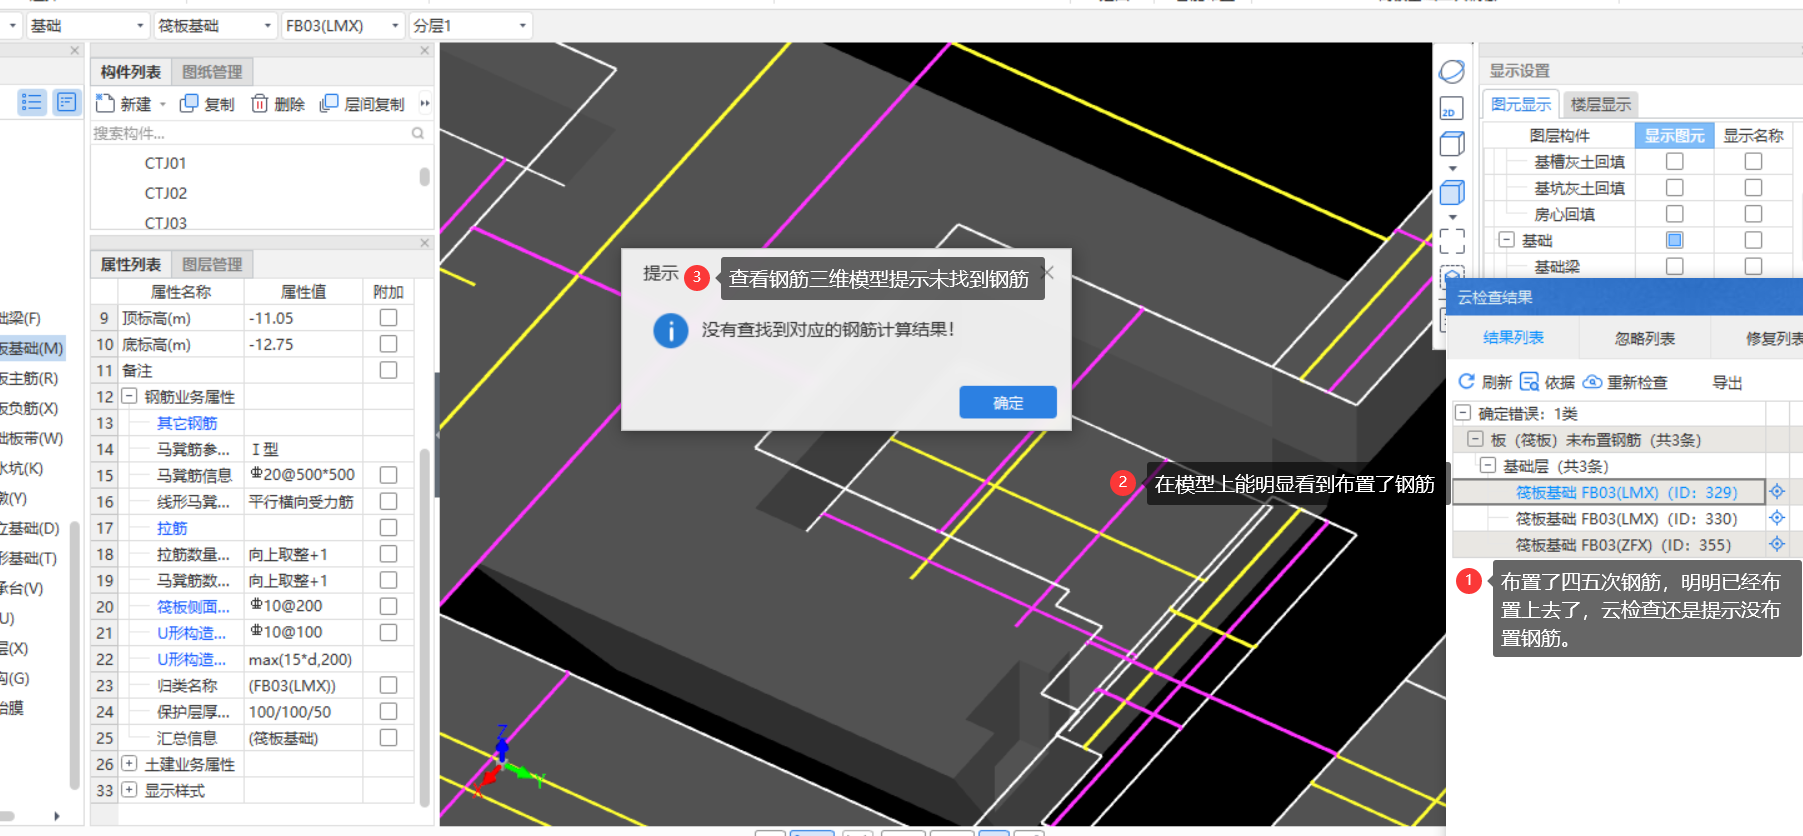Switch to 图纸管理 tab
The height and width of the screenshot is (836, 1803).
(x=212, y=72)
